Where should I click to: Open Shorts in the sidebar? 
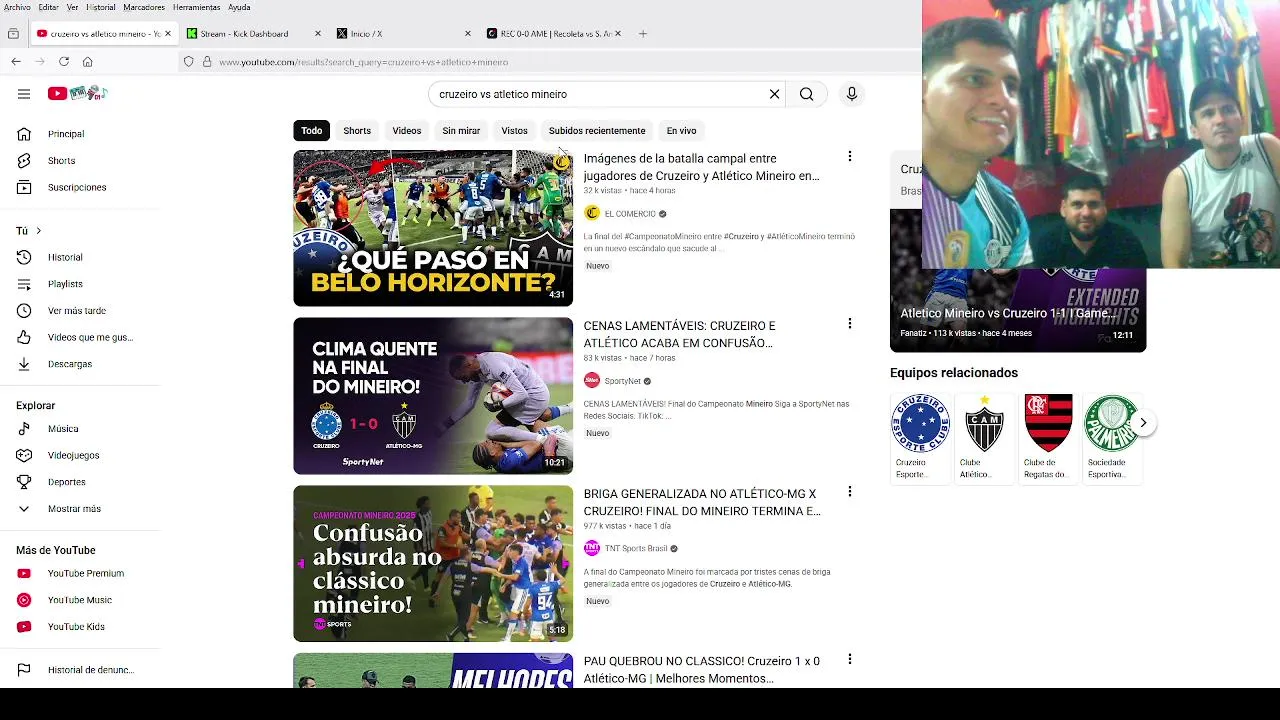[x=61, y=161]
